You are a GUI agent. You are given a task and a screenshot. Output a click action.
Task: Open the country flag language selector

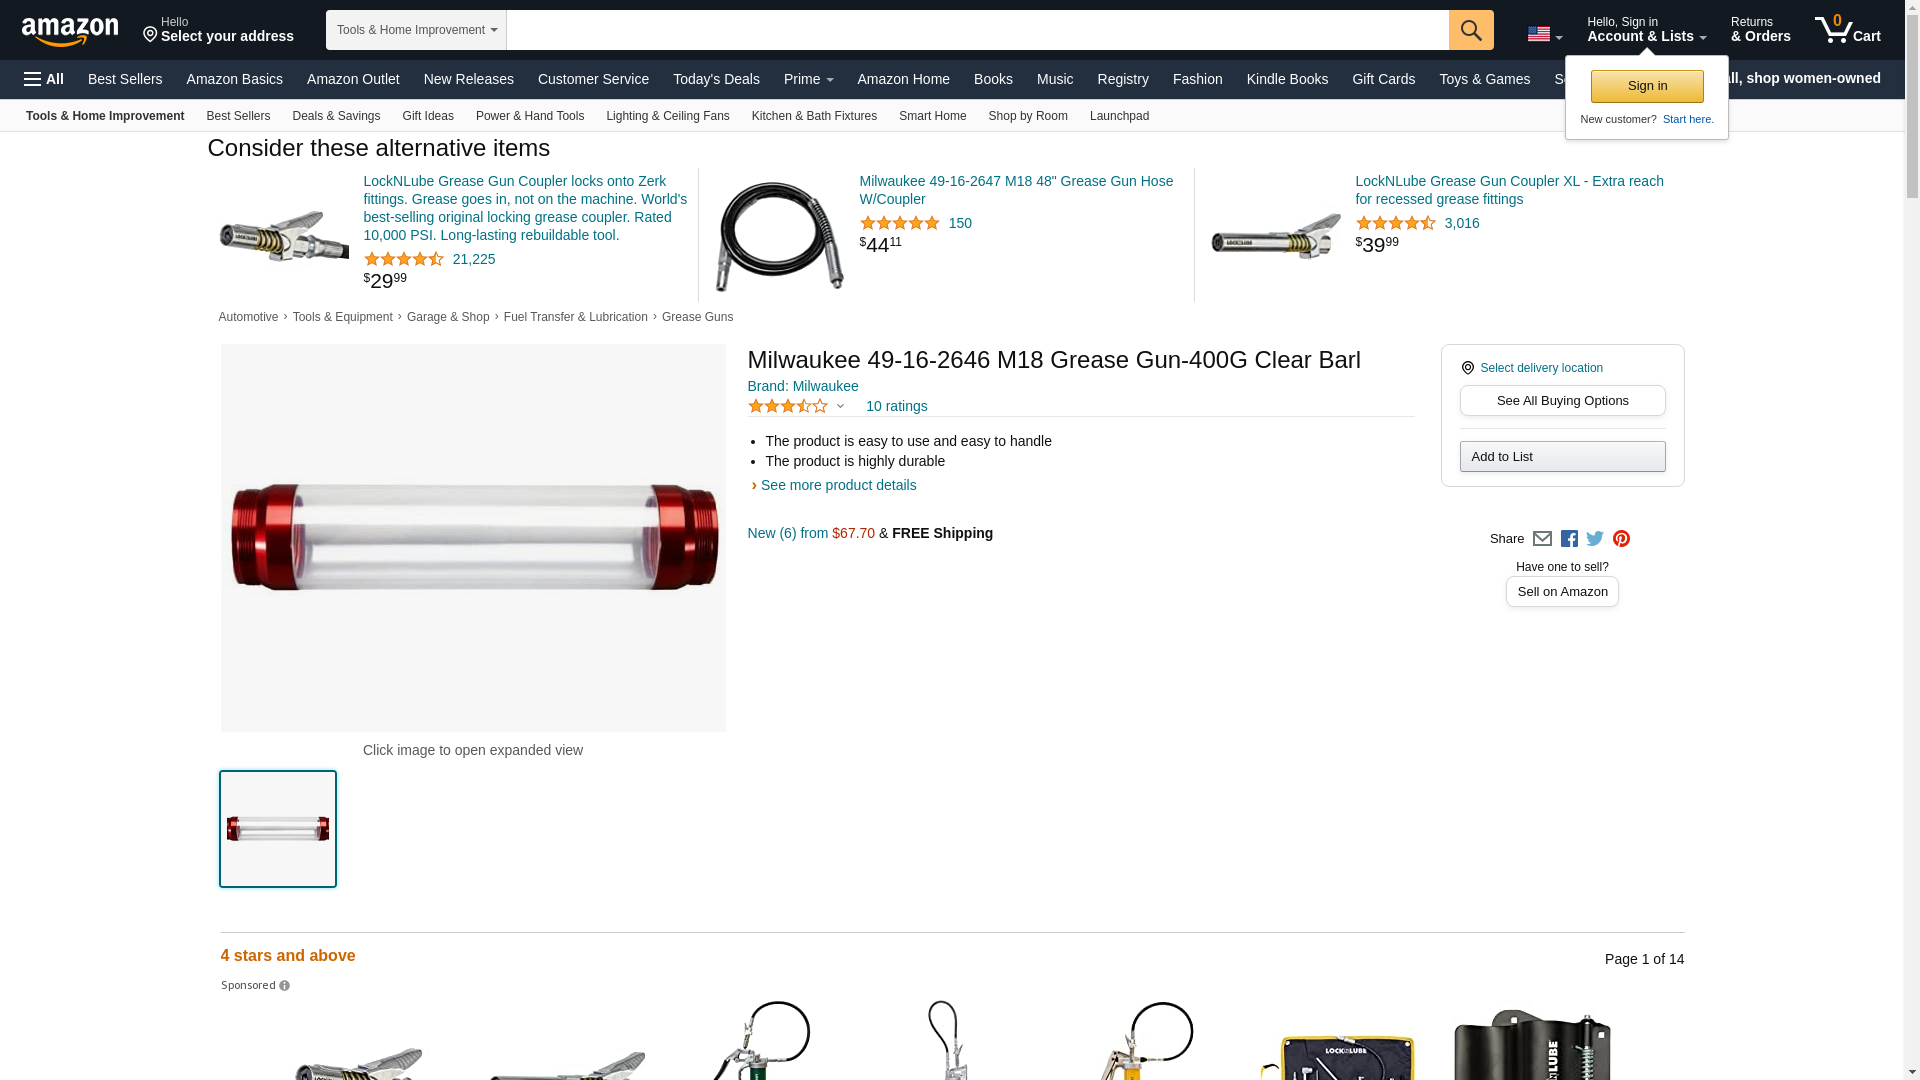pos(1544,35)
